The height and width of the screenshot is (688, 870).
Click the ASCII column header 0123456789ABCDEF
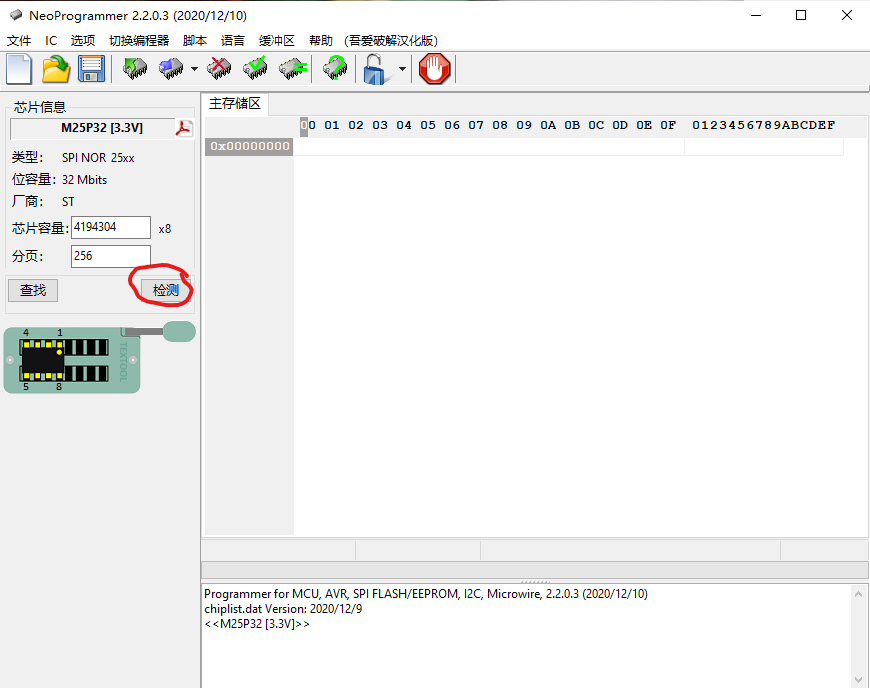tap(763, 125)
